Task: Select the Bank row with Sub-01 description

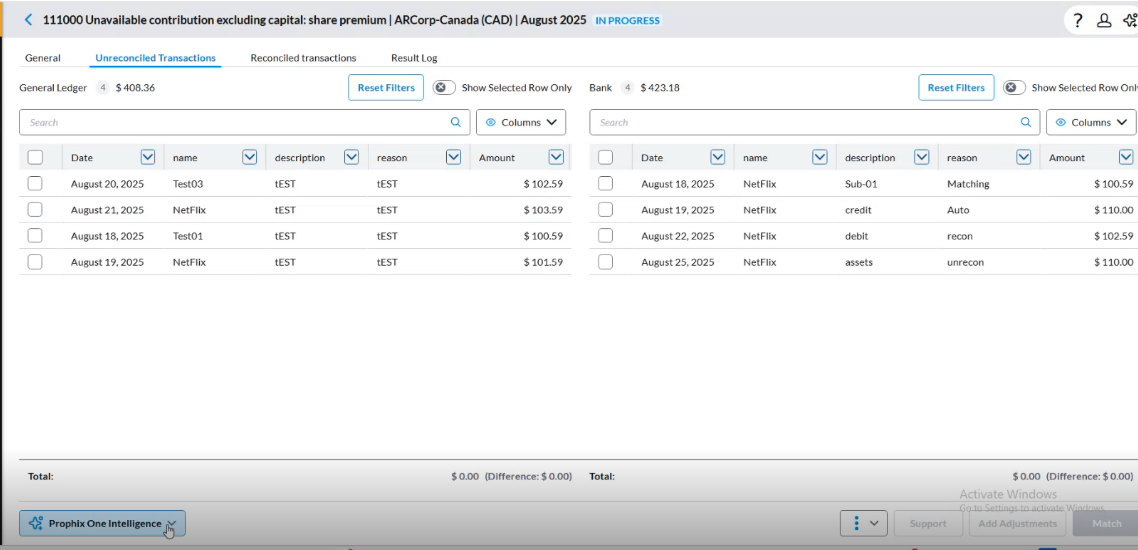Action: [x=605, y=184]
